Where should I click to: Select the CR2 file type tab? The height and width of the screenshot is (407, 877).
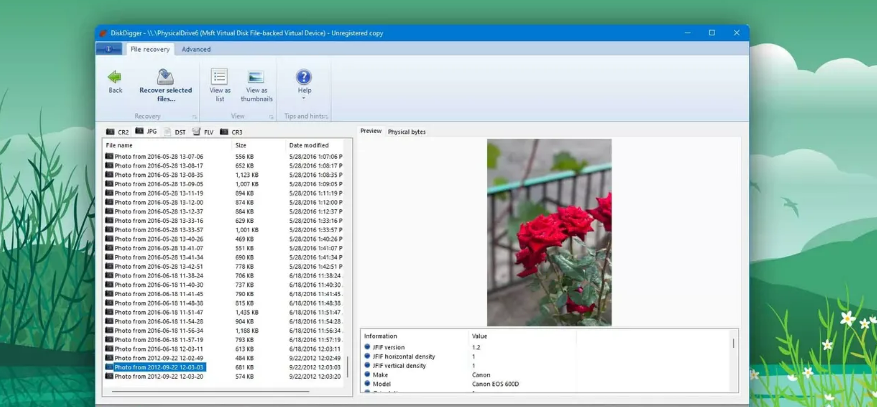117,132
